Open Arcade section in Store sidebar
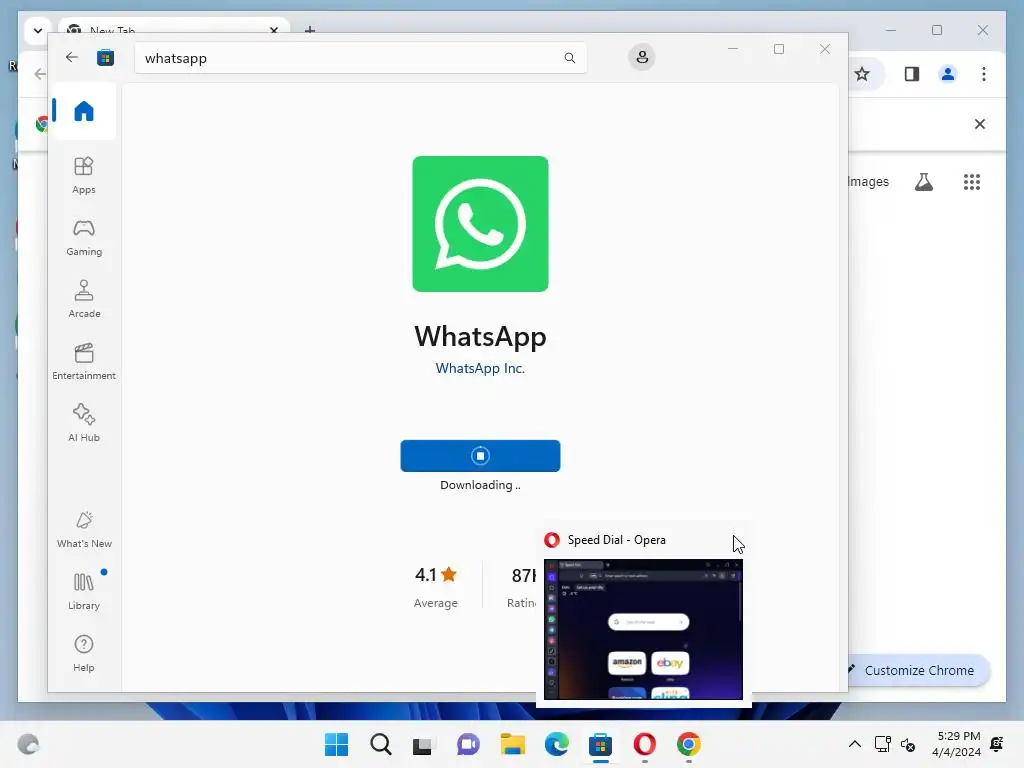1024x768 pixels. click(84, 299)
